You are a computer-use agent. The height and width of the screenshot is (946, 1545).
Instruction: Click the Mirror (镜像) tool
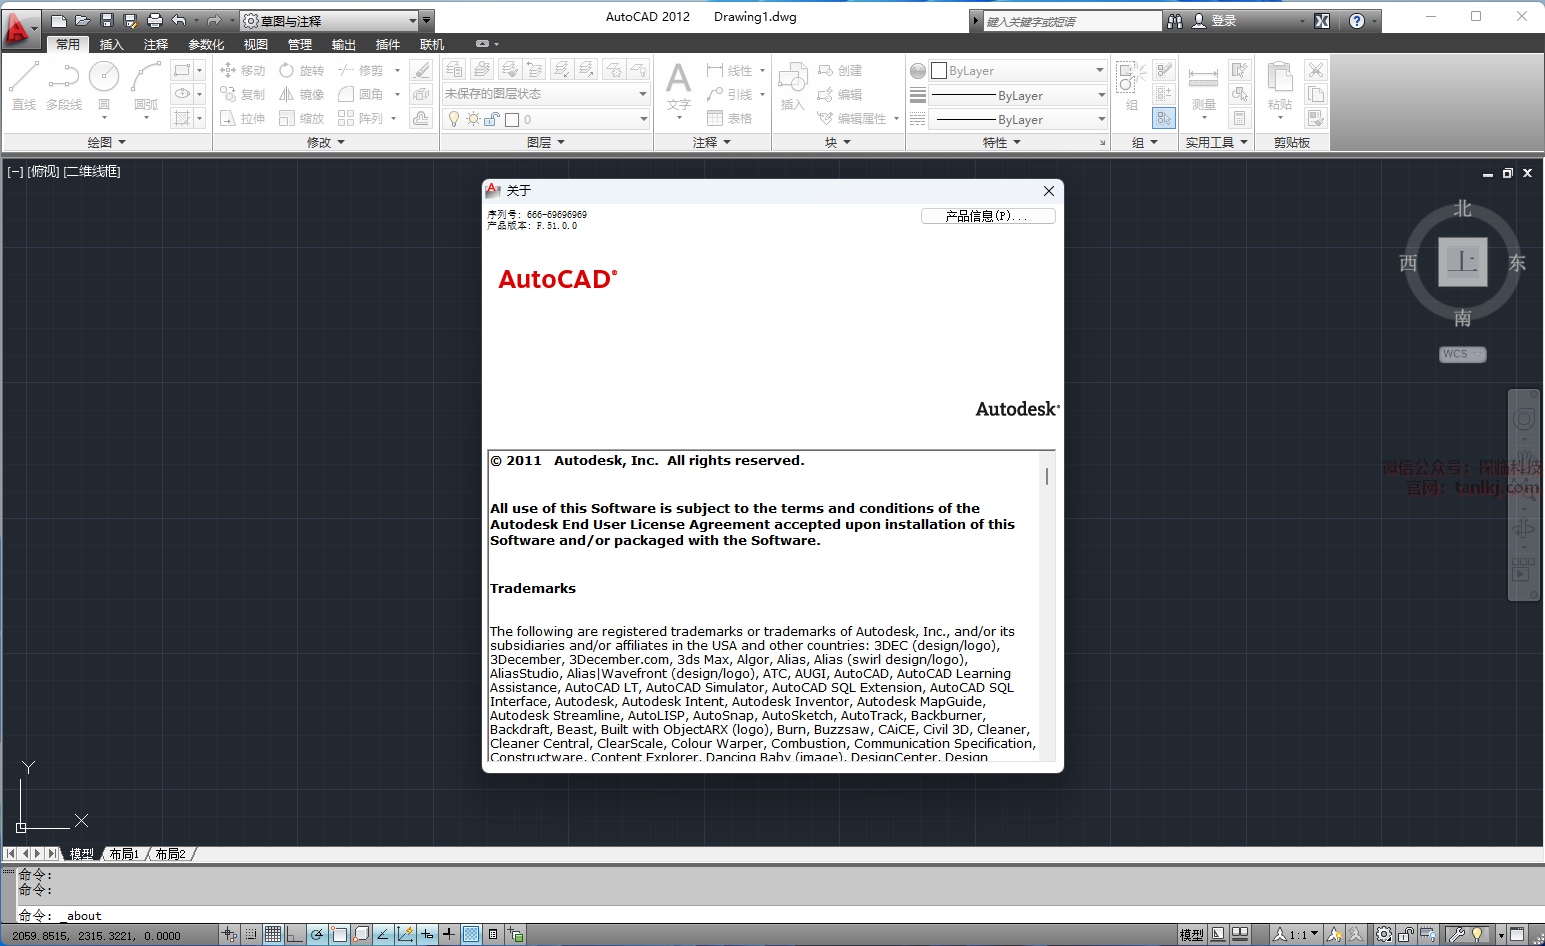point(302,94)
